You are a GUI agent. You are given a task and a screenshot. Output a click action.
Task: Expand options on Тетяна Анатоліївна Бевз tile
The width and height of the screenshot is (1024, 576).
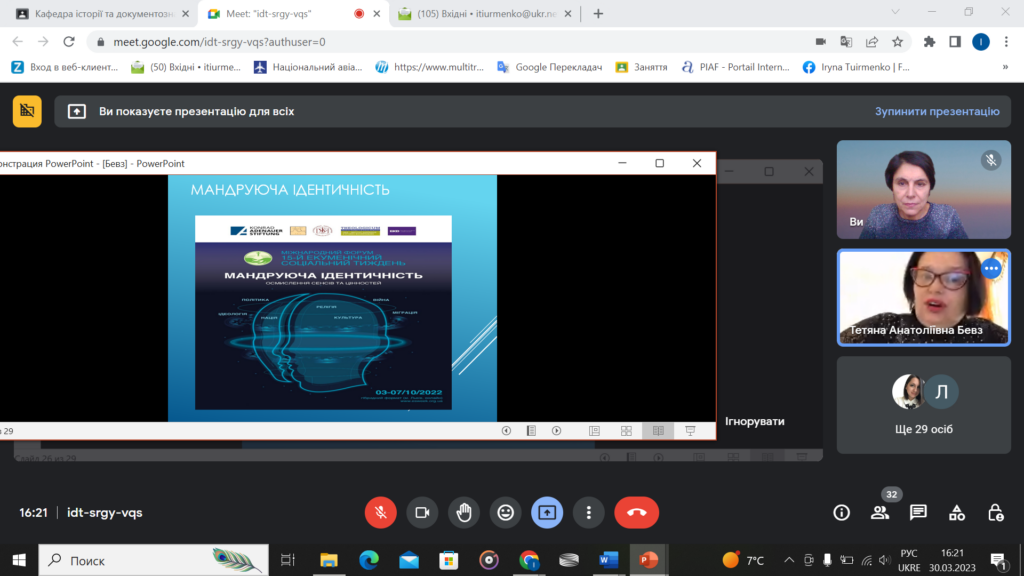pos(991,268)
